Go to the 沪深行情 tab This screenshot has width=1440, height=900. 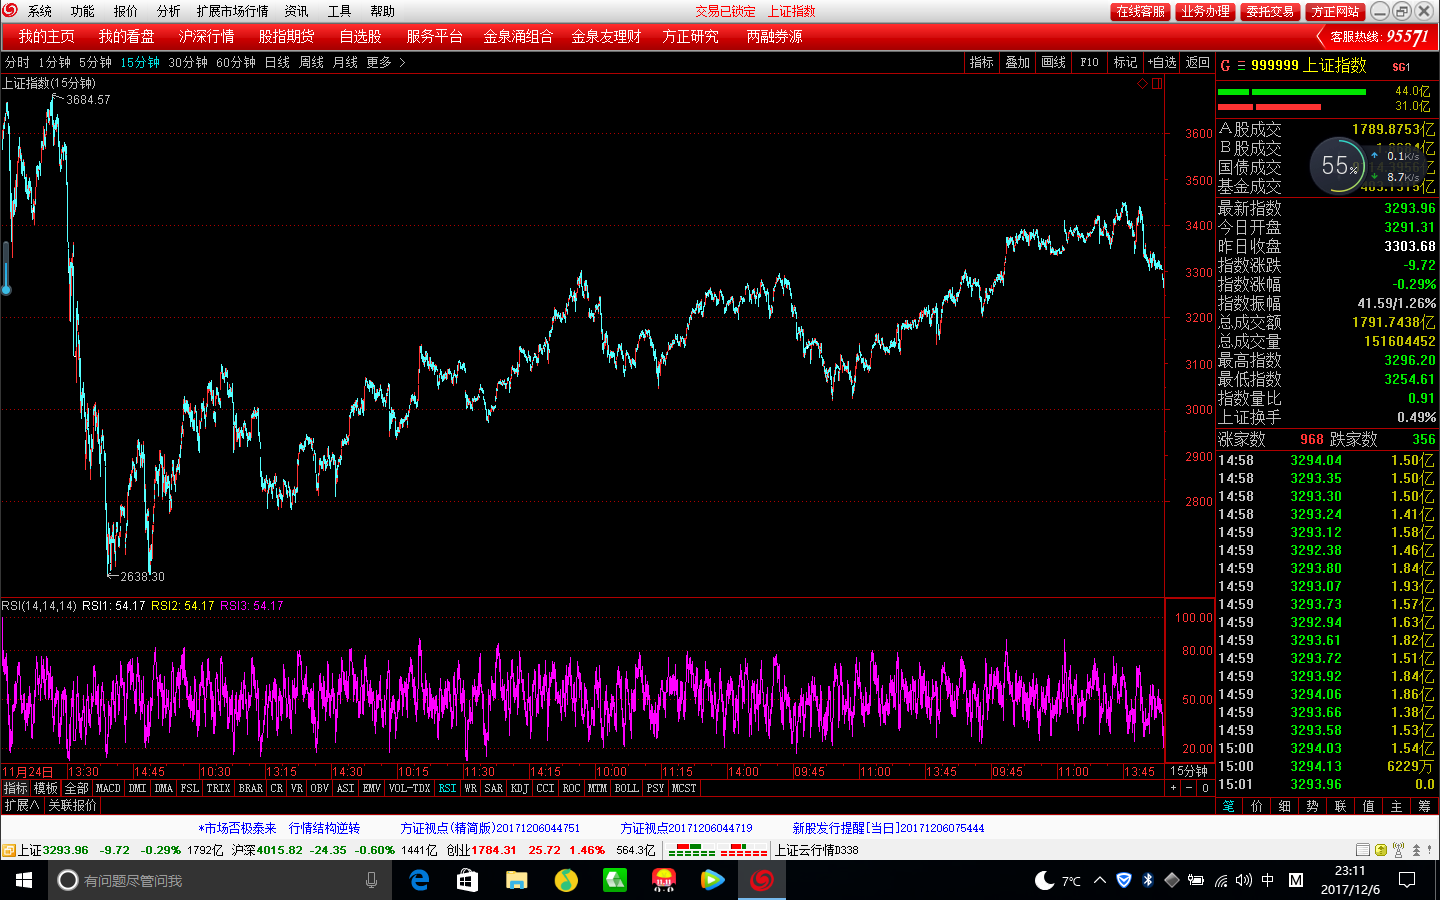[206, 36]
